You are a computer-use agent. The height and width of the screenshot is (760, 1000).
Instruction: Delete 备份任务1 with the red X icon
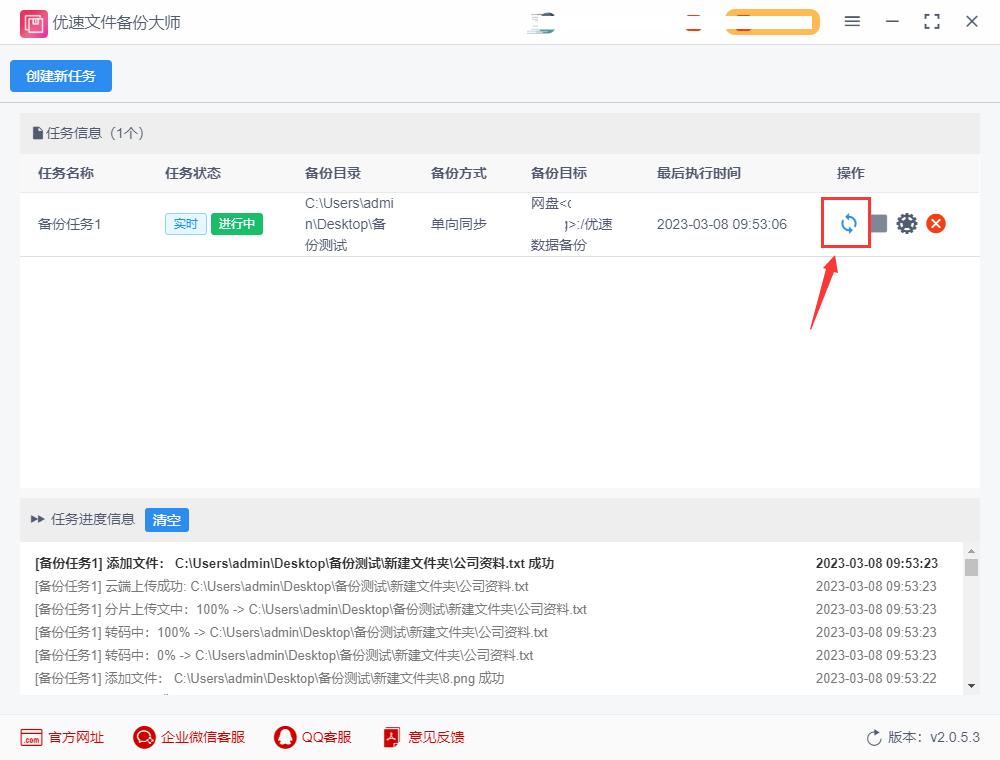tap(935, 223)
